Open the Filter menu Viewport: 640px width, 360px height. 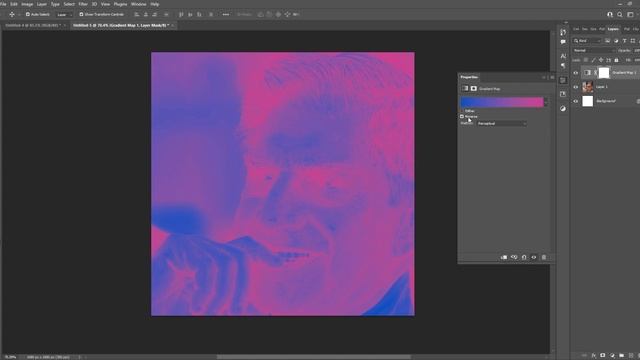tap(83, 4)
